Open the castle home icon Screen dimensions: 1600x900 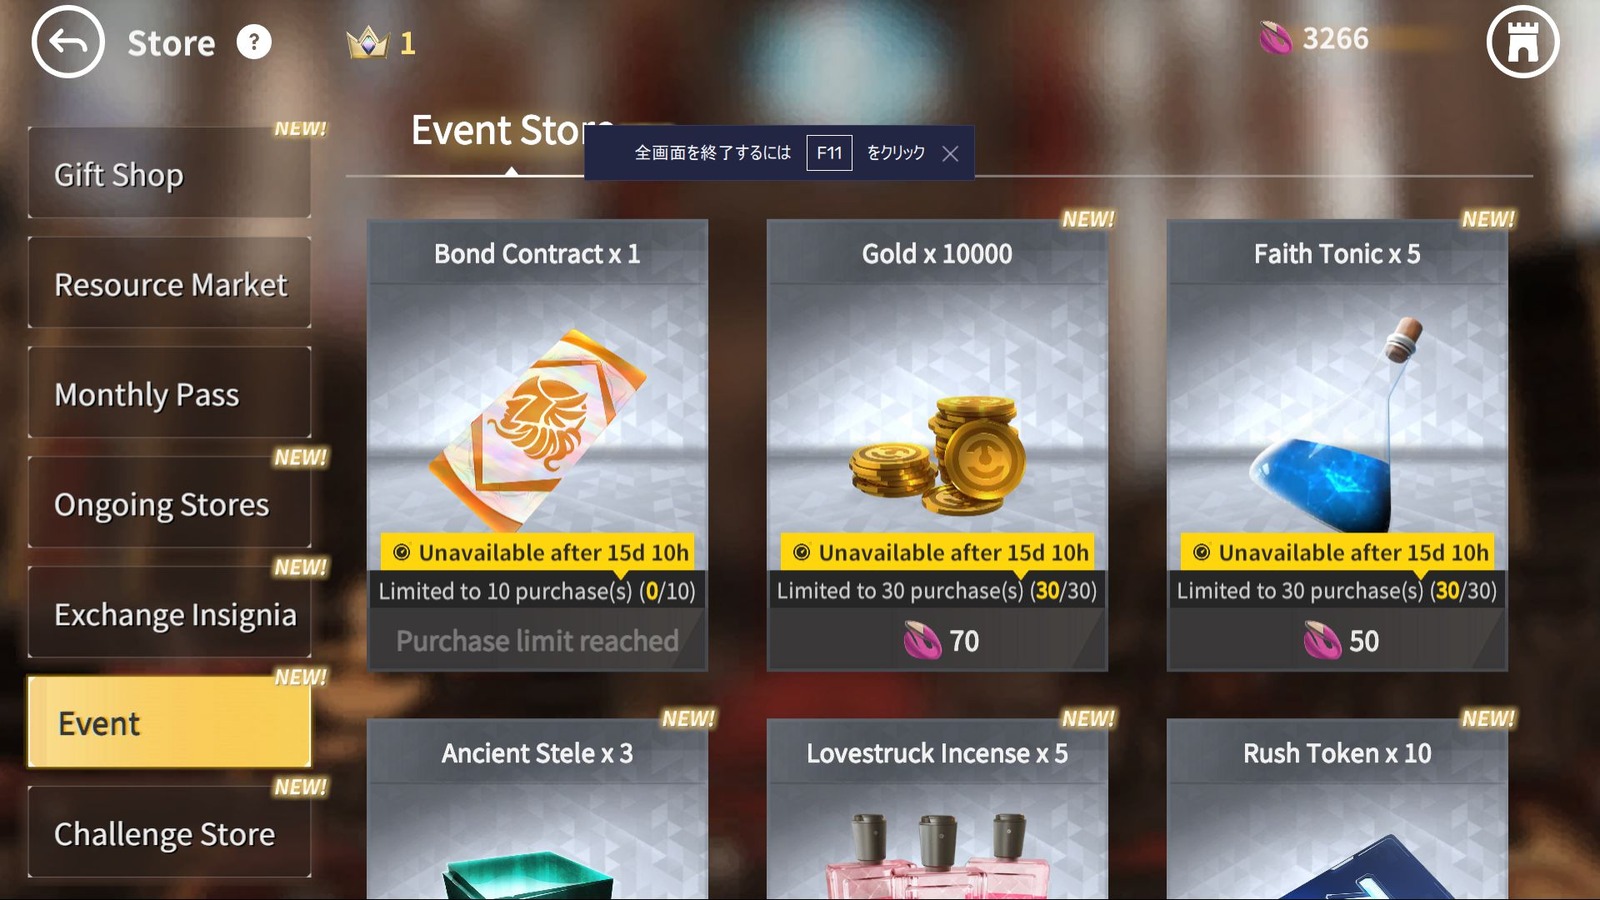(x=1522, y=42)
